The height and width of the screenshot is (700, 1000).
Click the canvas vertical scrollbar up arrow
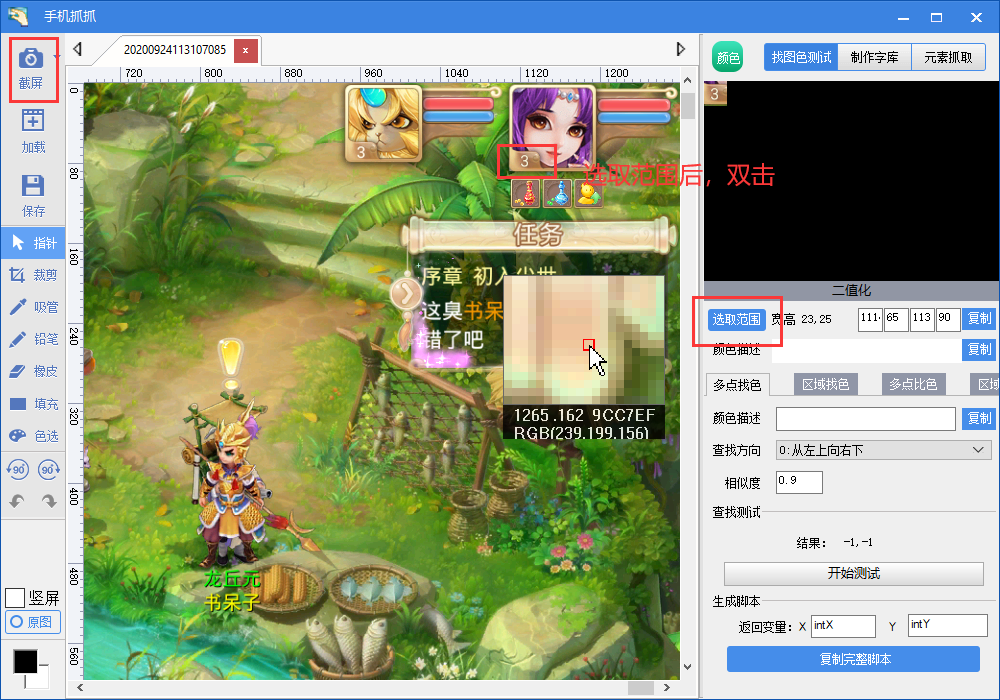688,80
